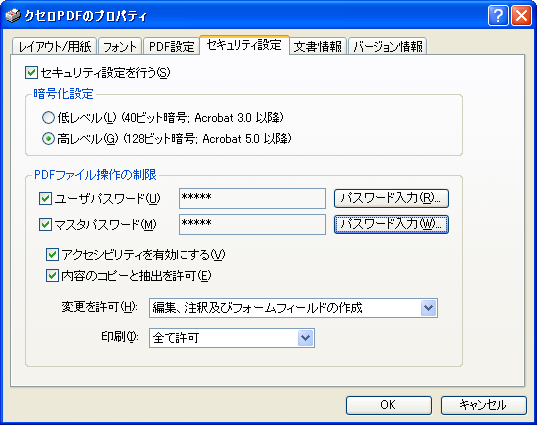Open the 文書情報 tab
Screen dimensions: 537x425
pyautogui.click(x=318, y=46)
